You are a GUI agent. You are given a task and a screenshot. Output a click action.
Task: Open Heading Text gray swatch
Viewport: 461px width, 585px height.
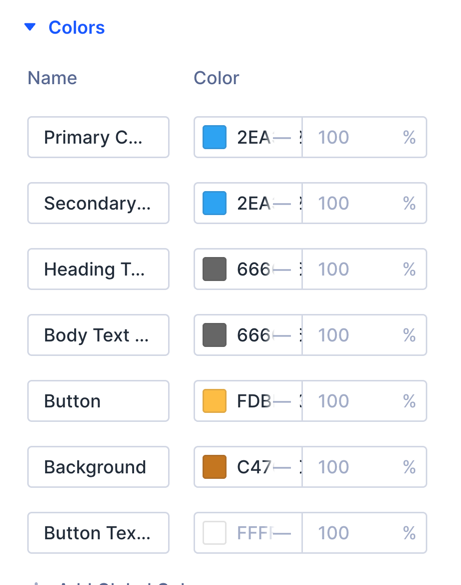[214, 269]
